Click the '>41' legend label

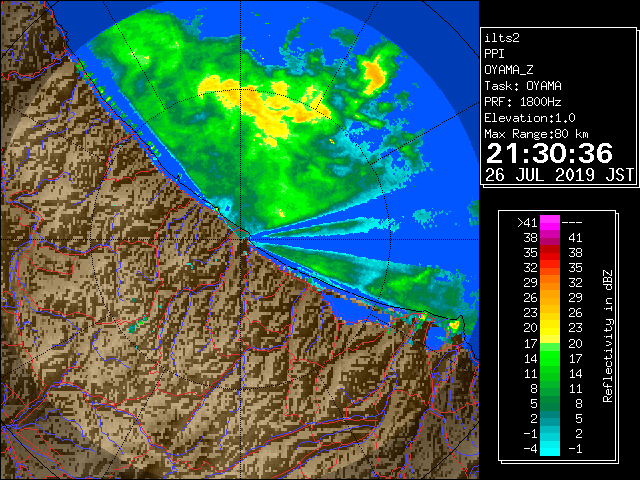527,222
